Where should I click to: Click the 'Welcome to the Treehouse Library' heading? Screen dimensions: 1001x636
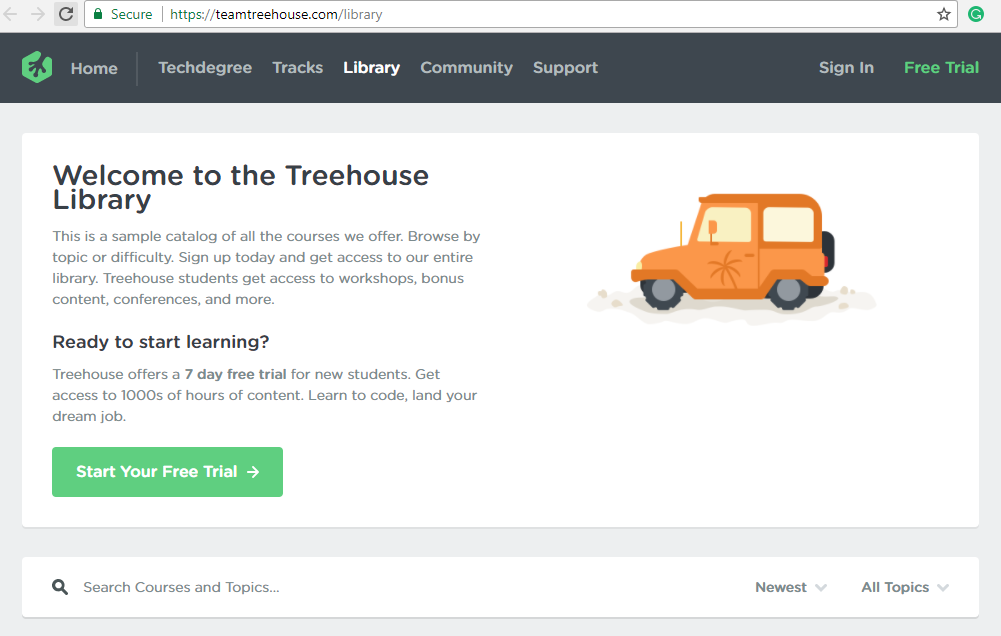point(241,187)
